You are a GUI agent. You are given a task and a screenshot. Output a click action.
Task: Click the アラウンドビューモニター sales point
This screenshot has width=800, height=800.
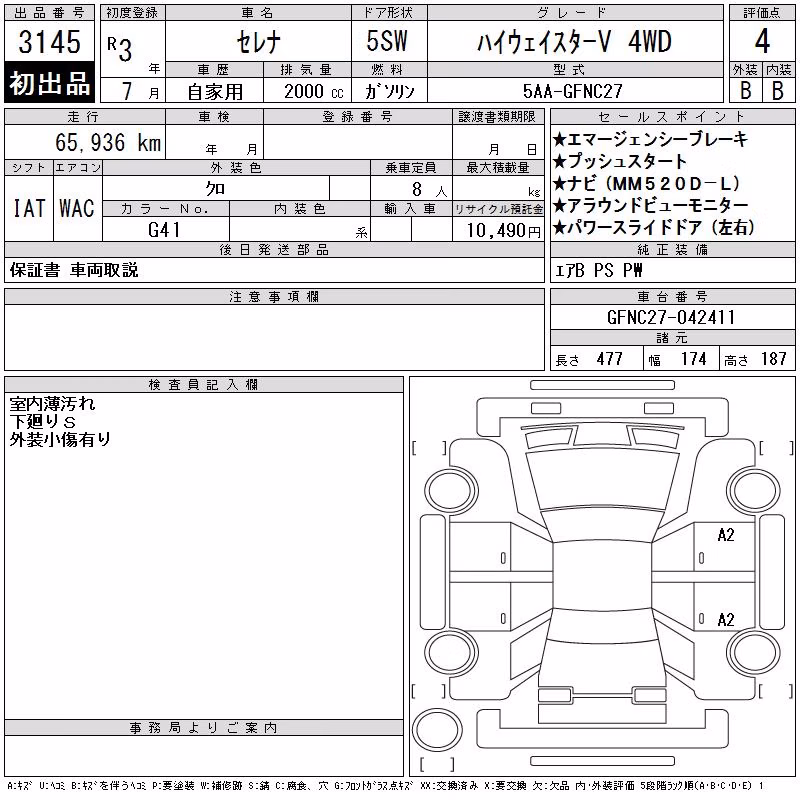coord(650,206)
